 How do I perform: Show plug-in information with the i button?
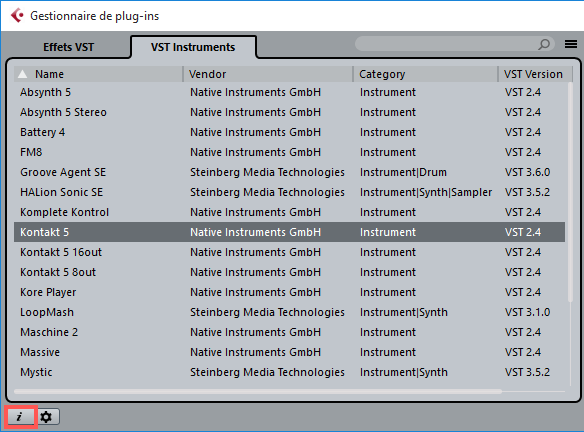(x=20, y=417)
